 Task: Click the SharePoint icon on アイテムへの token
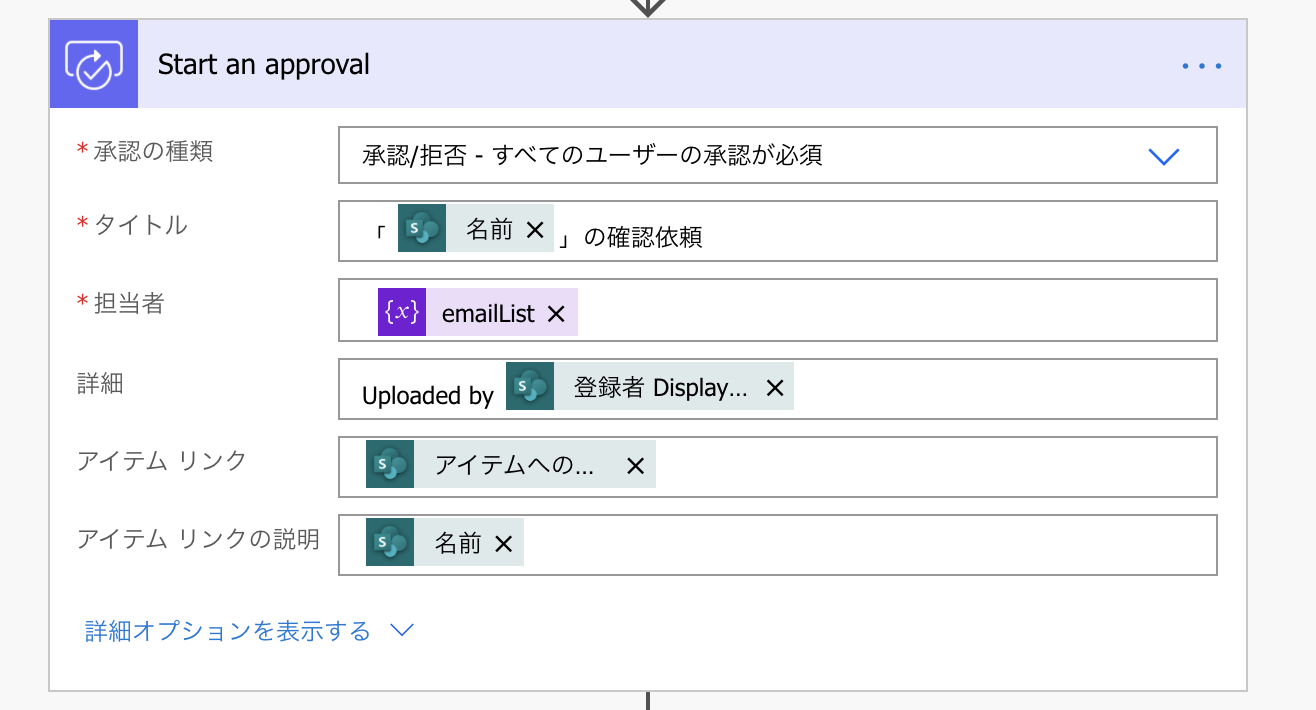coord(389,464)
